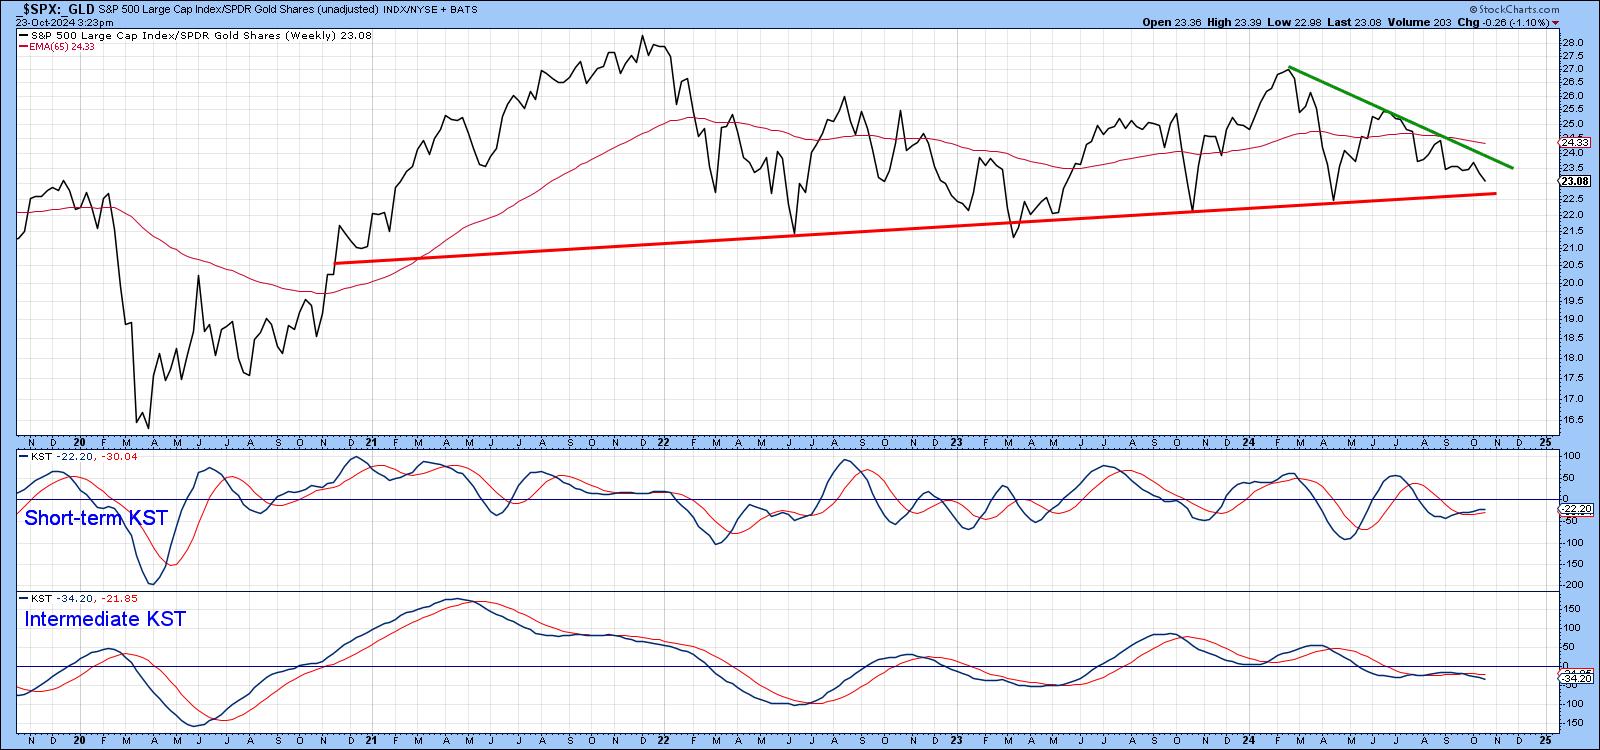
Task: Select the EMA(65) 24.33 legend entry
Action: pyautogui.click(x=55, y=45)
